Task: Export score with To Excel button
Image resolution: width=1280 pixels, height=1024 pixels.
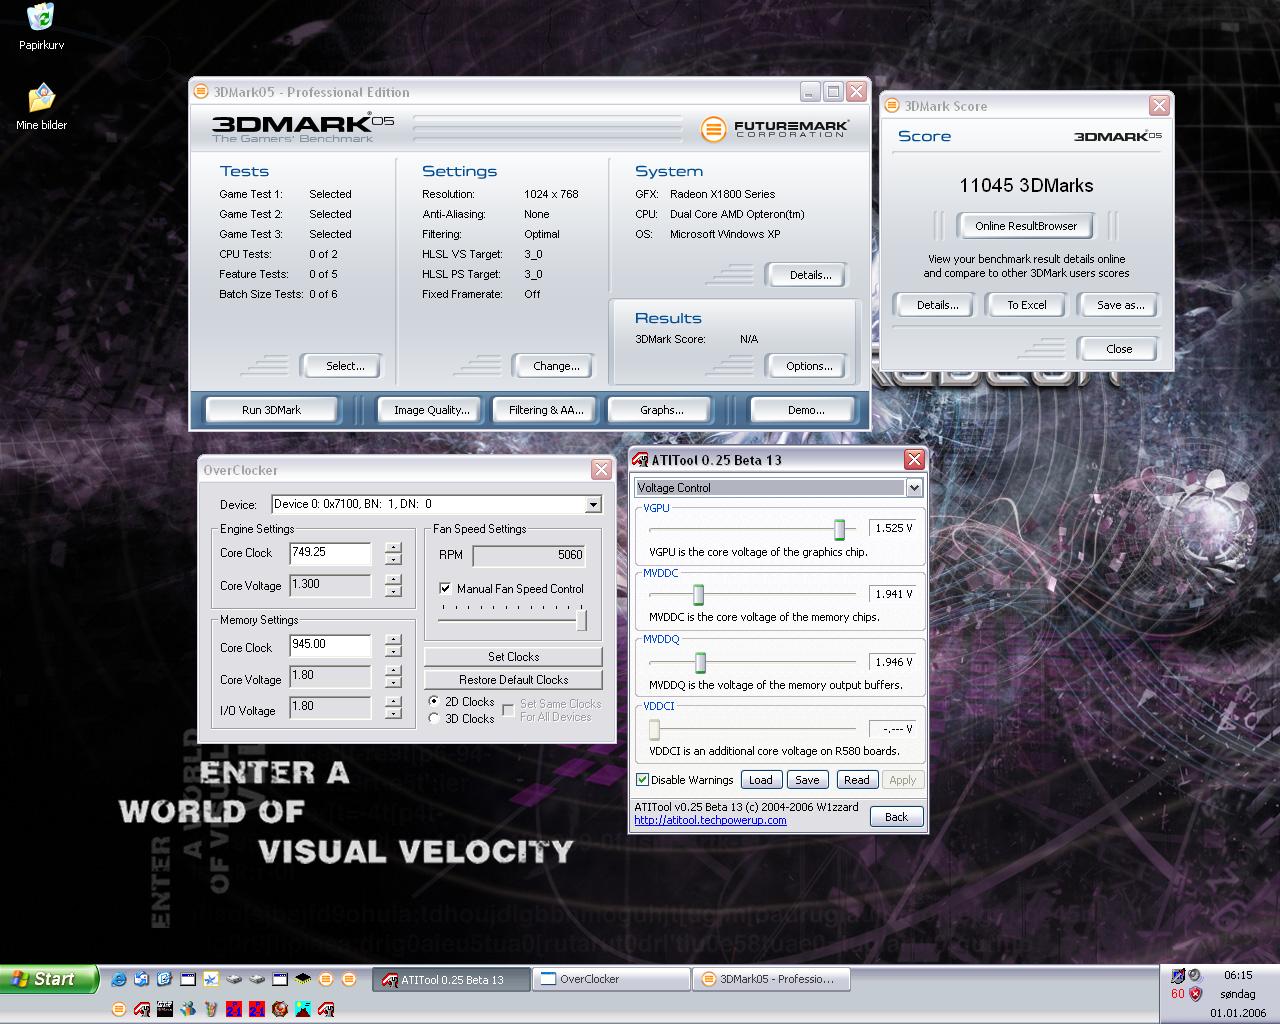Action: pyautogui.click(x=1026, y=305)
